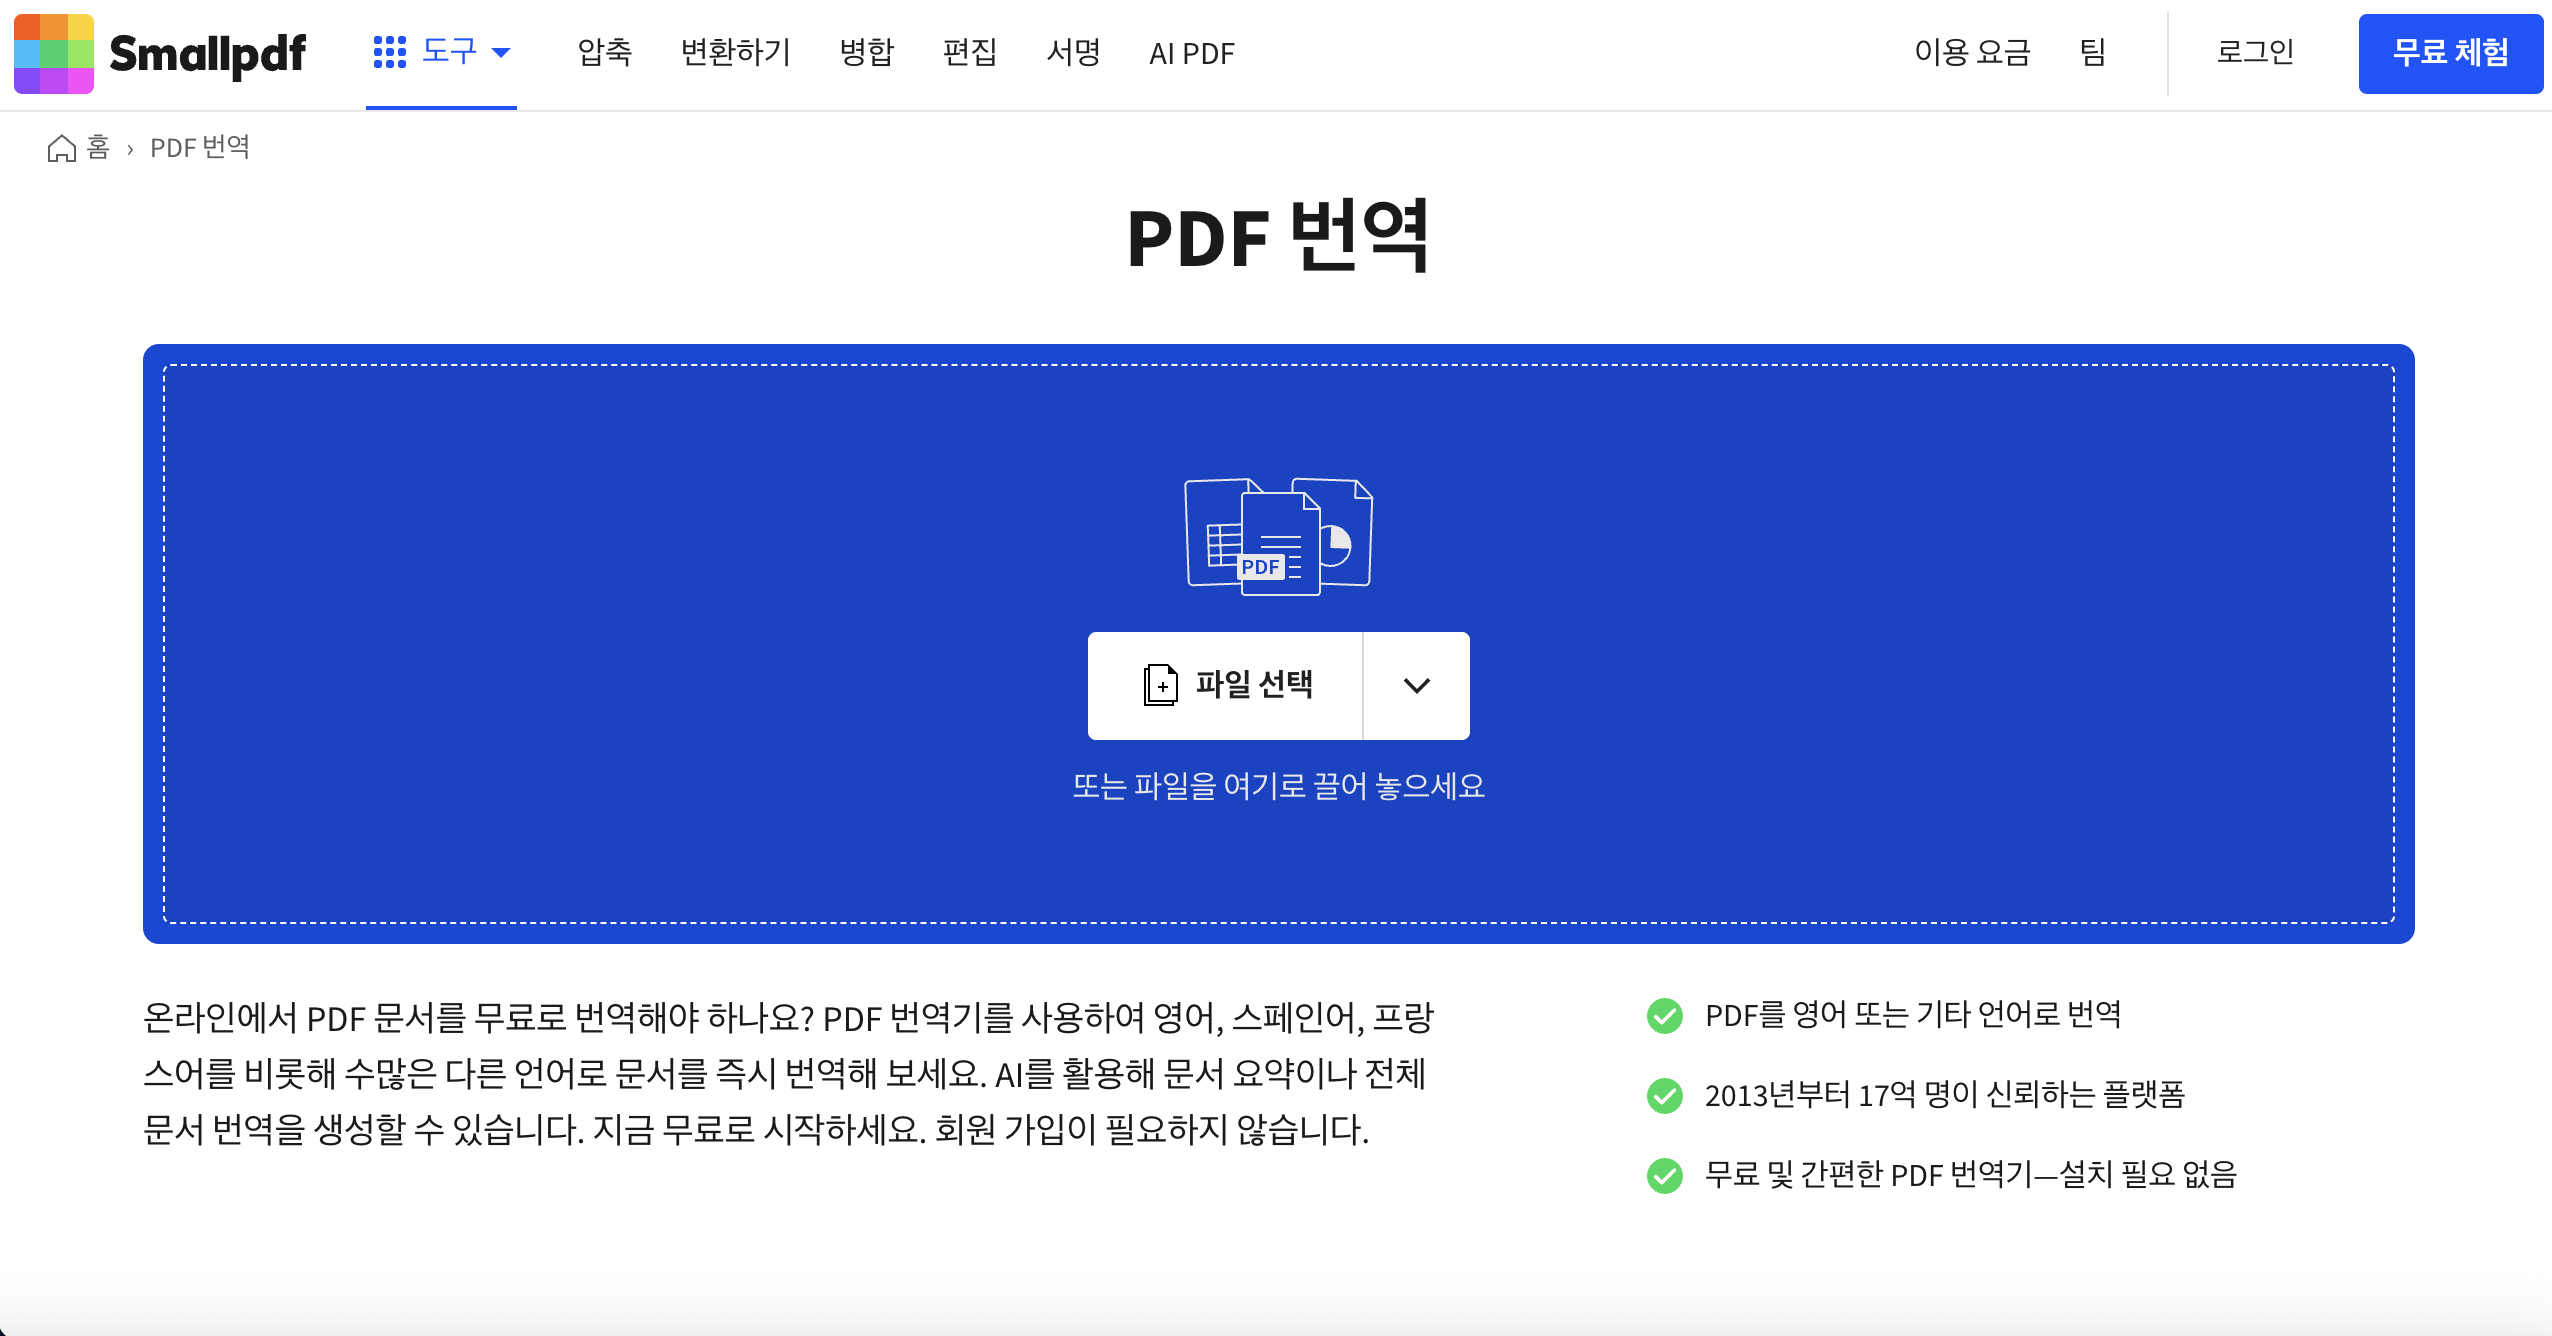Click the home icon in breadcrumb
This screenshot has height=1336, width=2552.
click(x=62, y=148)
